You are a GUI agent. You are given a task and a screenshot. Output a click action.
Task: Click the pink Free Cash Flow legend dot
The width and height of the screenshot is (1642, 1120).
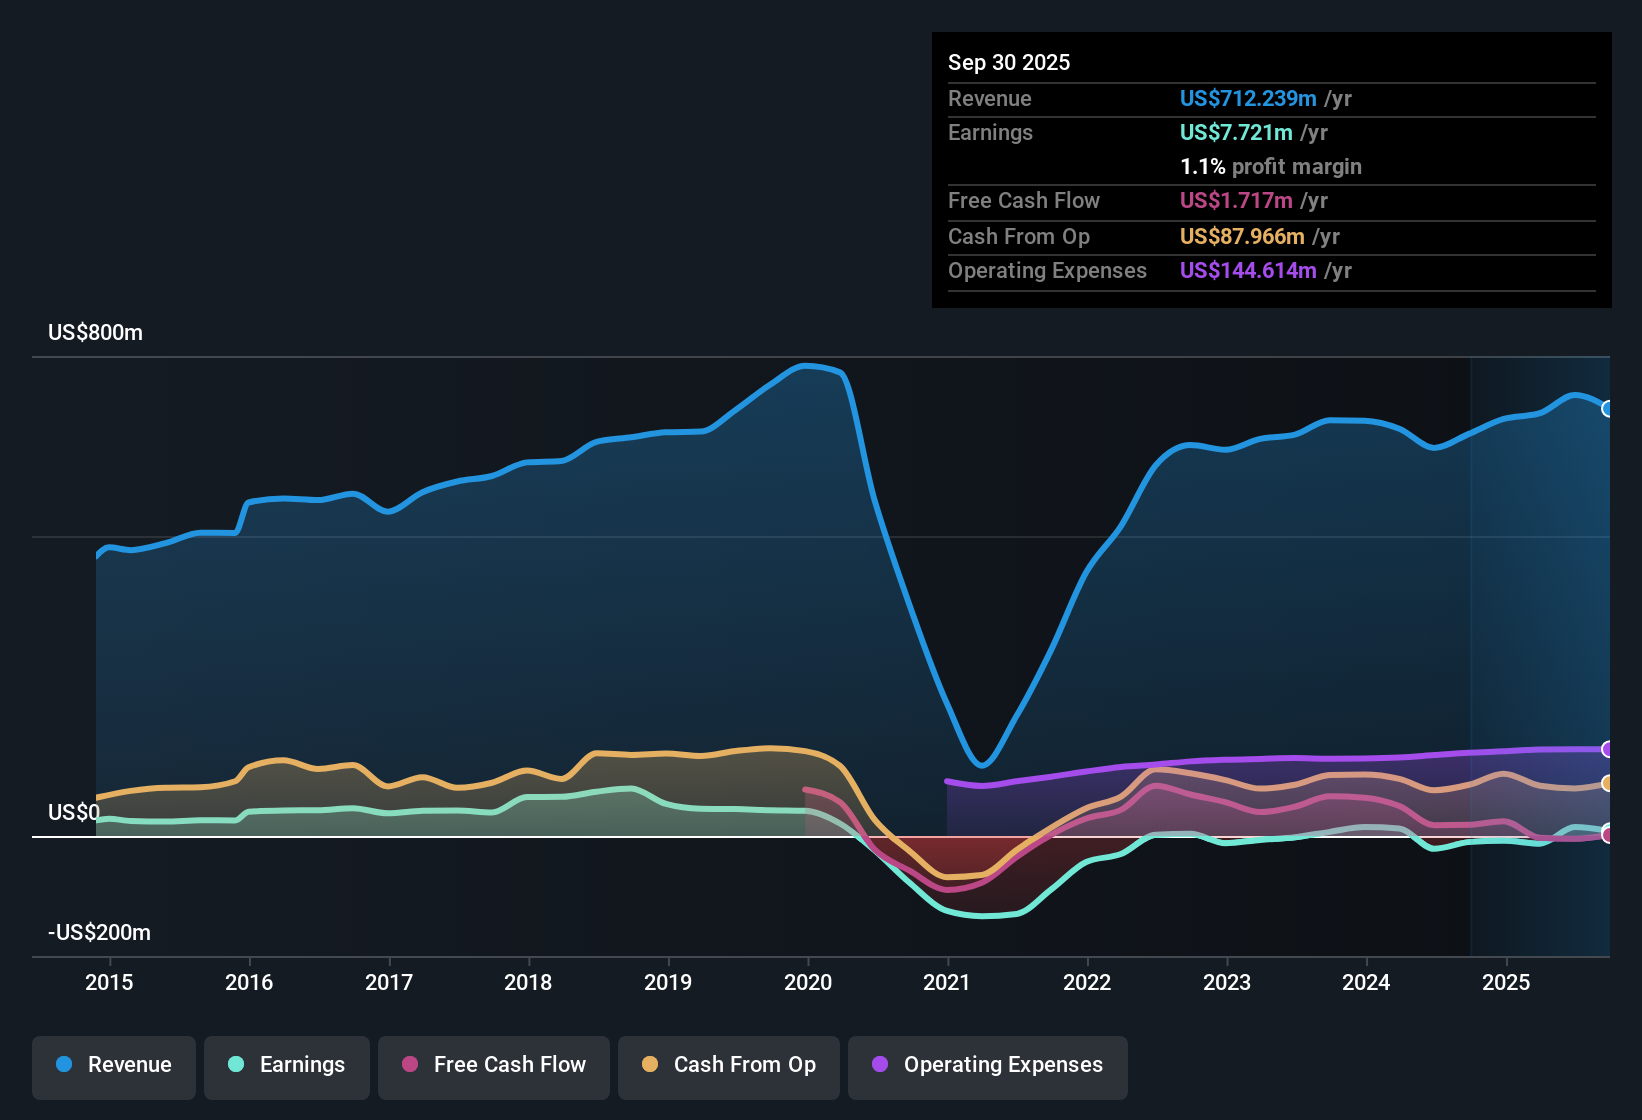pyautogui.click(x=409, y=1065)
